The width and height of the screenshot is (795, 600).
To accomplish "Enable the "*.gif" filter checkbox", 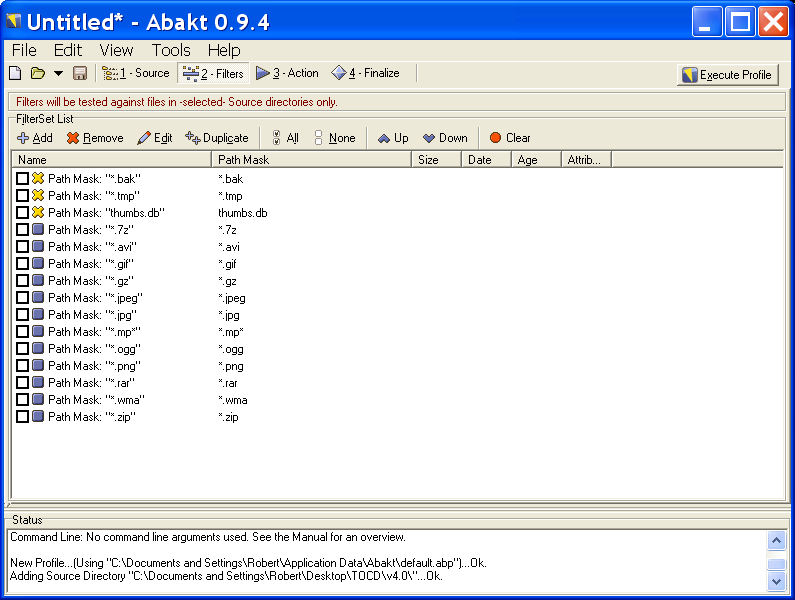I will (22, 264).
